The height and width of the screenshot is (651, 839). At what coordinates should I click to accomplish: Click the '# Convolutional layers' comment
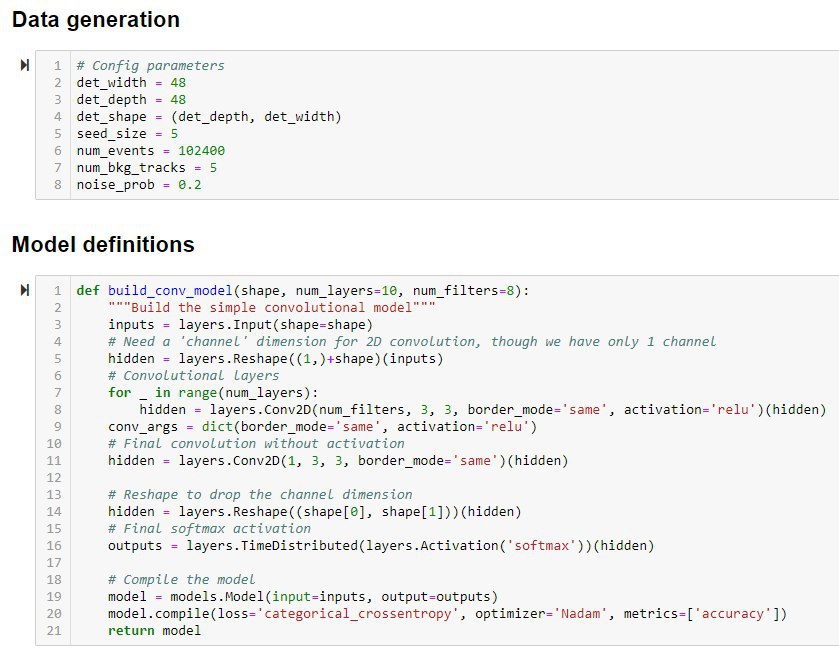coord(194,376)
